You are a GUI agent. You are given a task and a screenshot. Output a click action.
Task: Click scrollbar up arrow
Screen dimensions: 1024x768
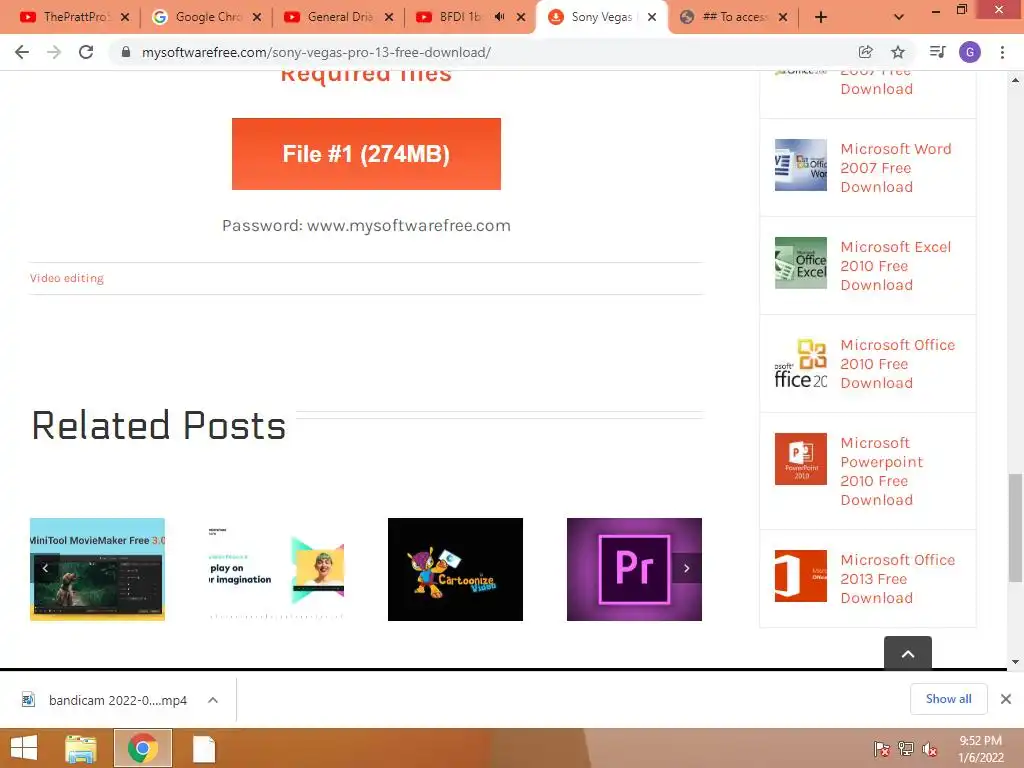tap(1015, 80)
